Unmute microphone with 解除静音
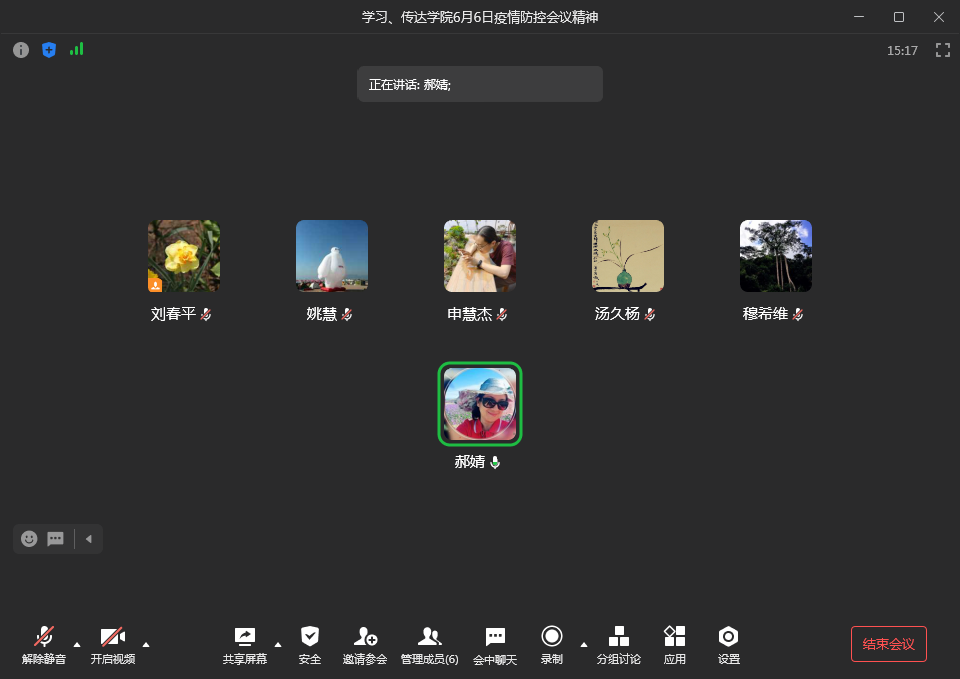This screenshot has height=679, width=960. coord(44,644)
